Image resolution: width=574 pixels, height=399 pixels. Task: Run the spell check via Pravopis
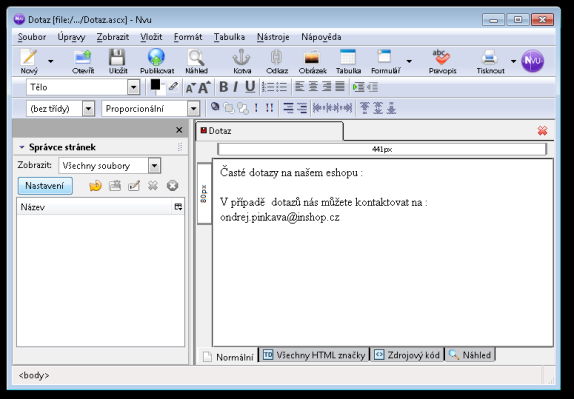[x=442, y=57]
